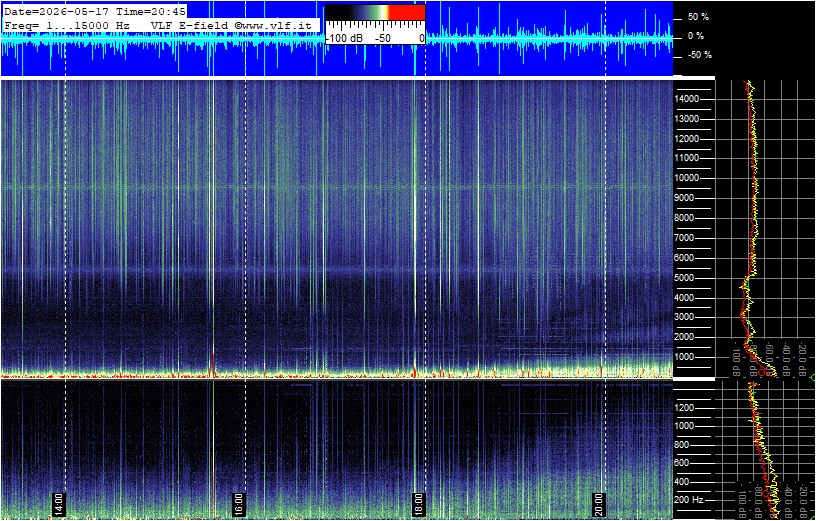Viewport: 816px width, 521px height.
Task: Click the 20:00 time marker label
Action: (599, 503)
